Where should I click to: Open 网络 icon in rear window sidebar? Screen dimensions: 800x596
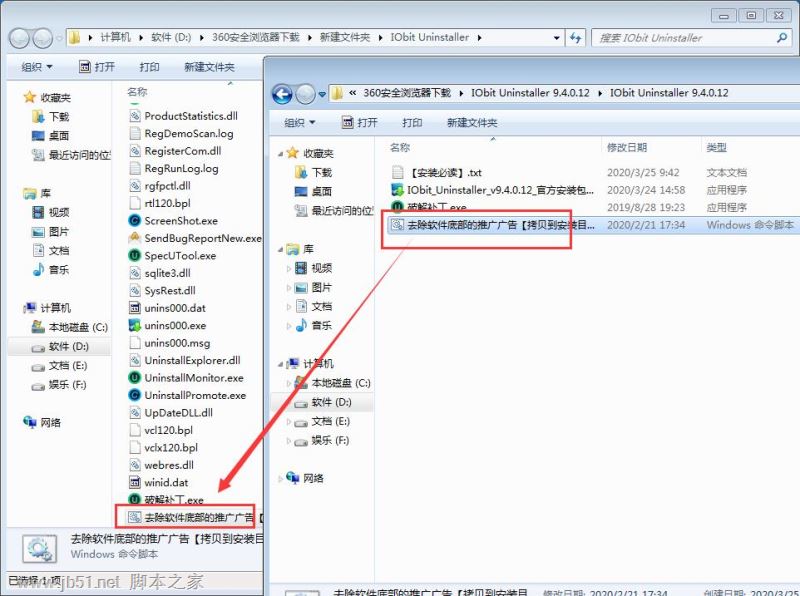(30, 422)
